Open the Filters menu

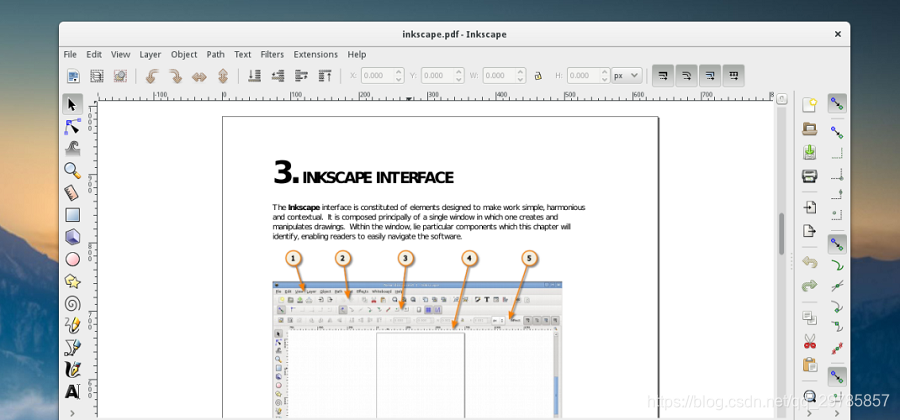point(272,55)
